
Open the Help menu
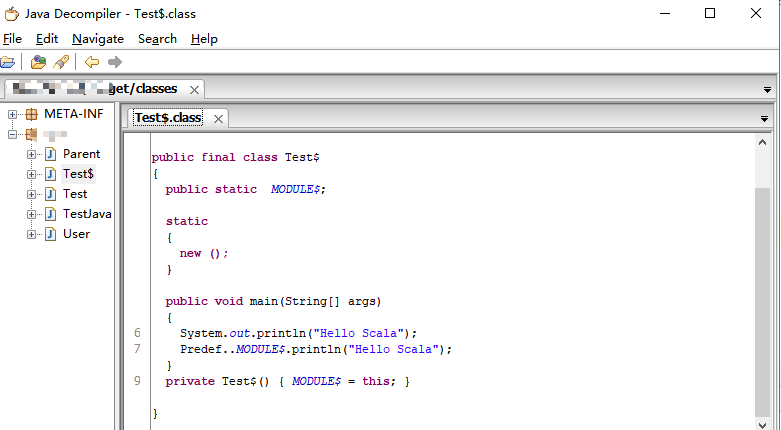(x=204, y=39)
